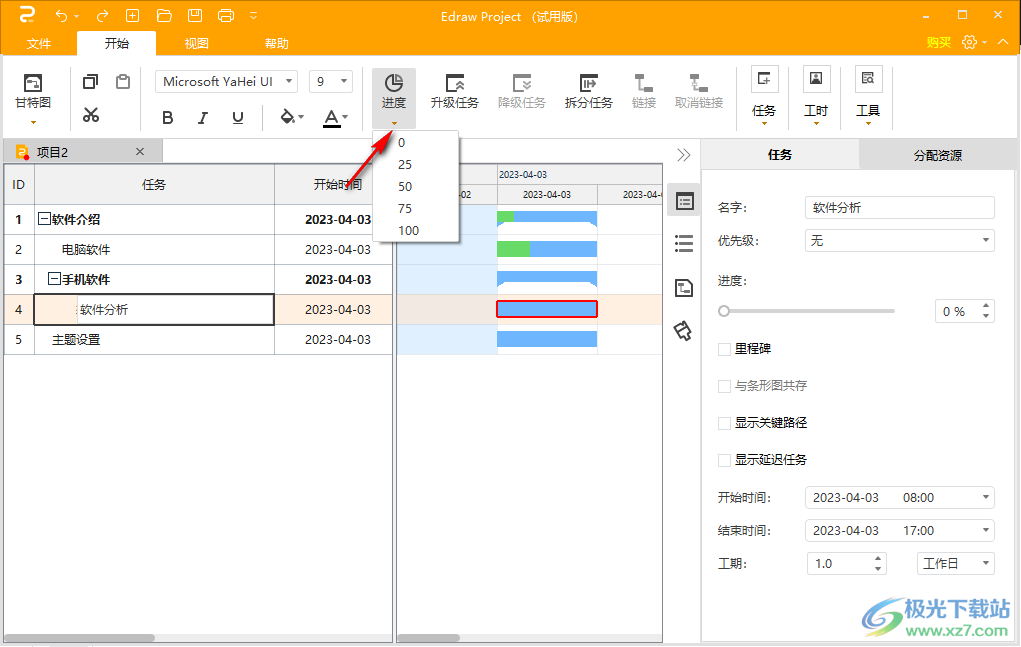Click the Print icon
Image resolution: width=1021 pixels, height=647 pixels.
(226, 16)
